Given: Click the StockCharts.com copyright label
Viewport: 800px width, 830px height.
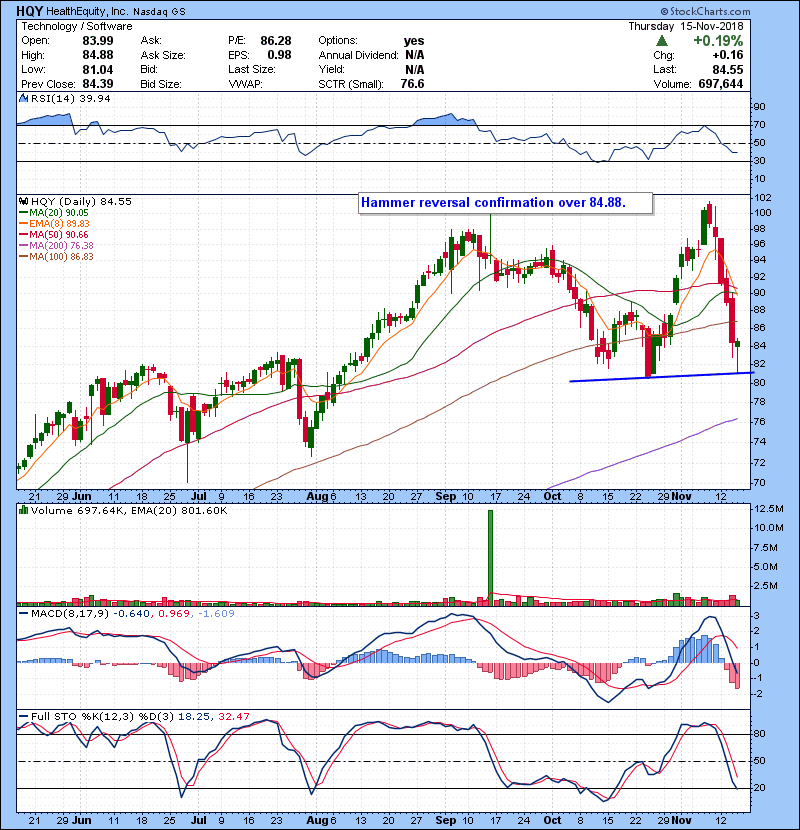Looking at the screenshot, I should tap(705, 11).
